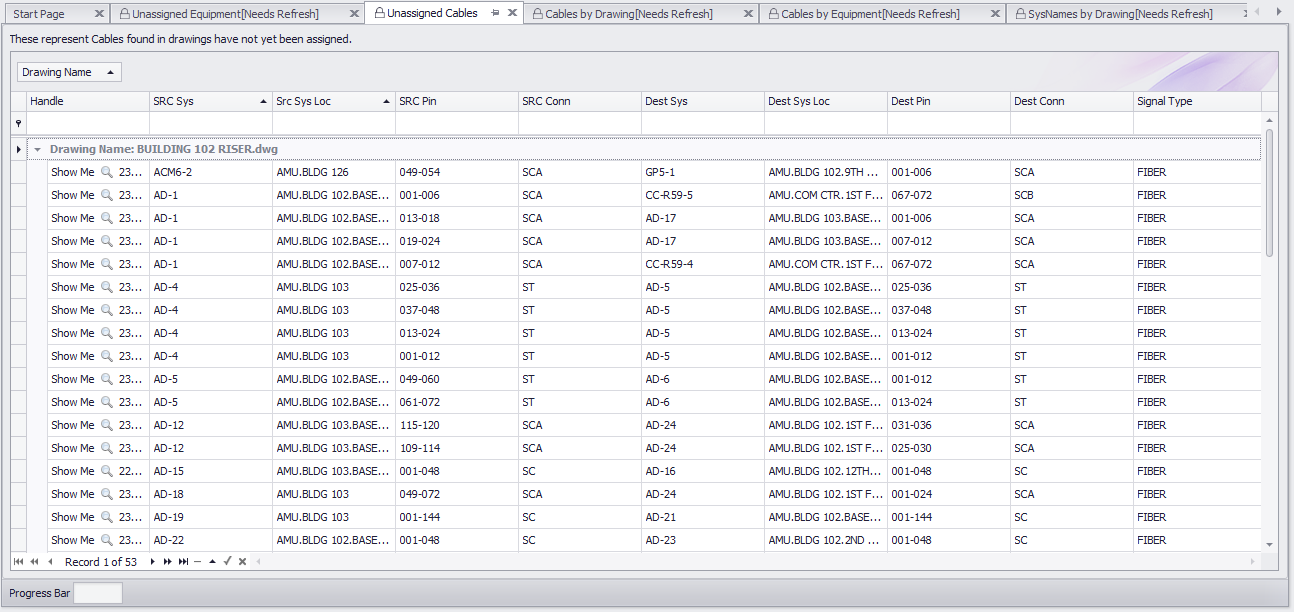Close the Cables by Equipment tab

coord(994,14)
